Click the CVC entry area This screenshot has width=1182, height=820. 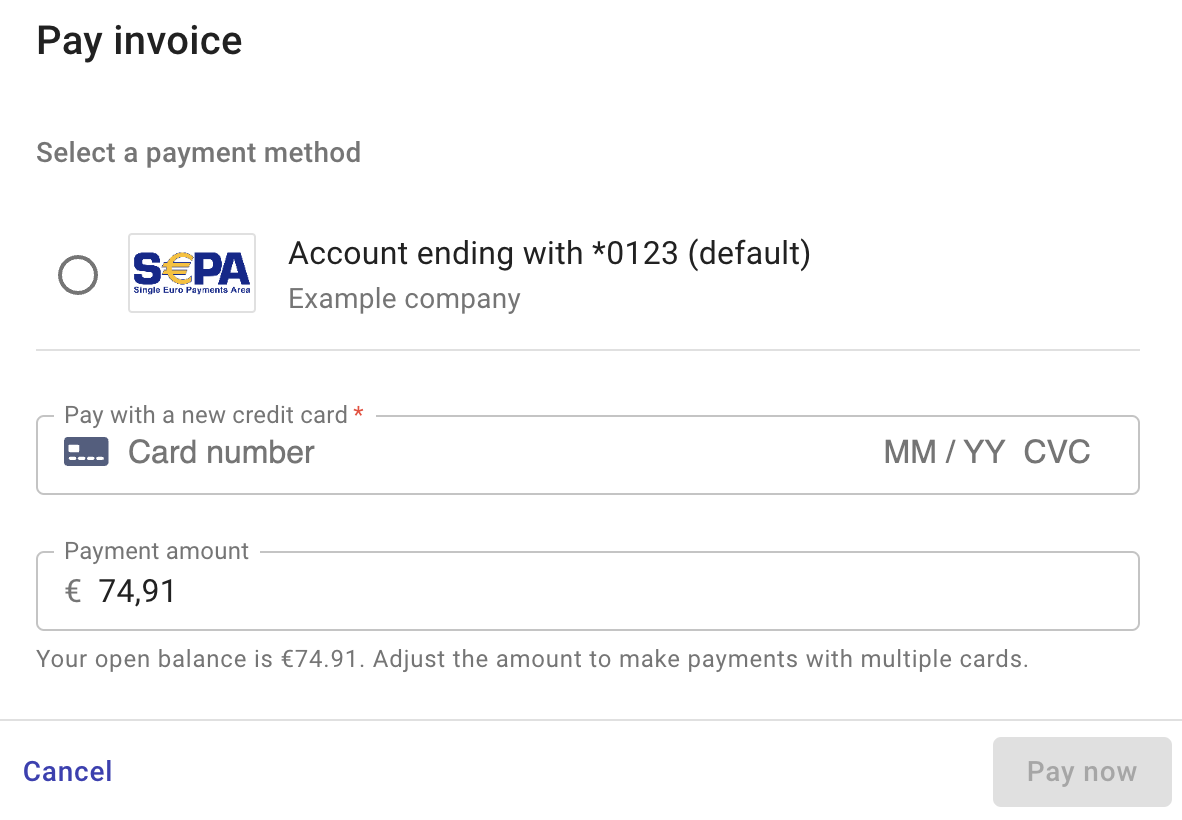tap(1057, 452)
